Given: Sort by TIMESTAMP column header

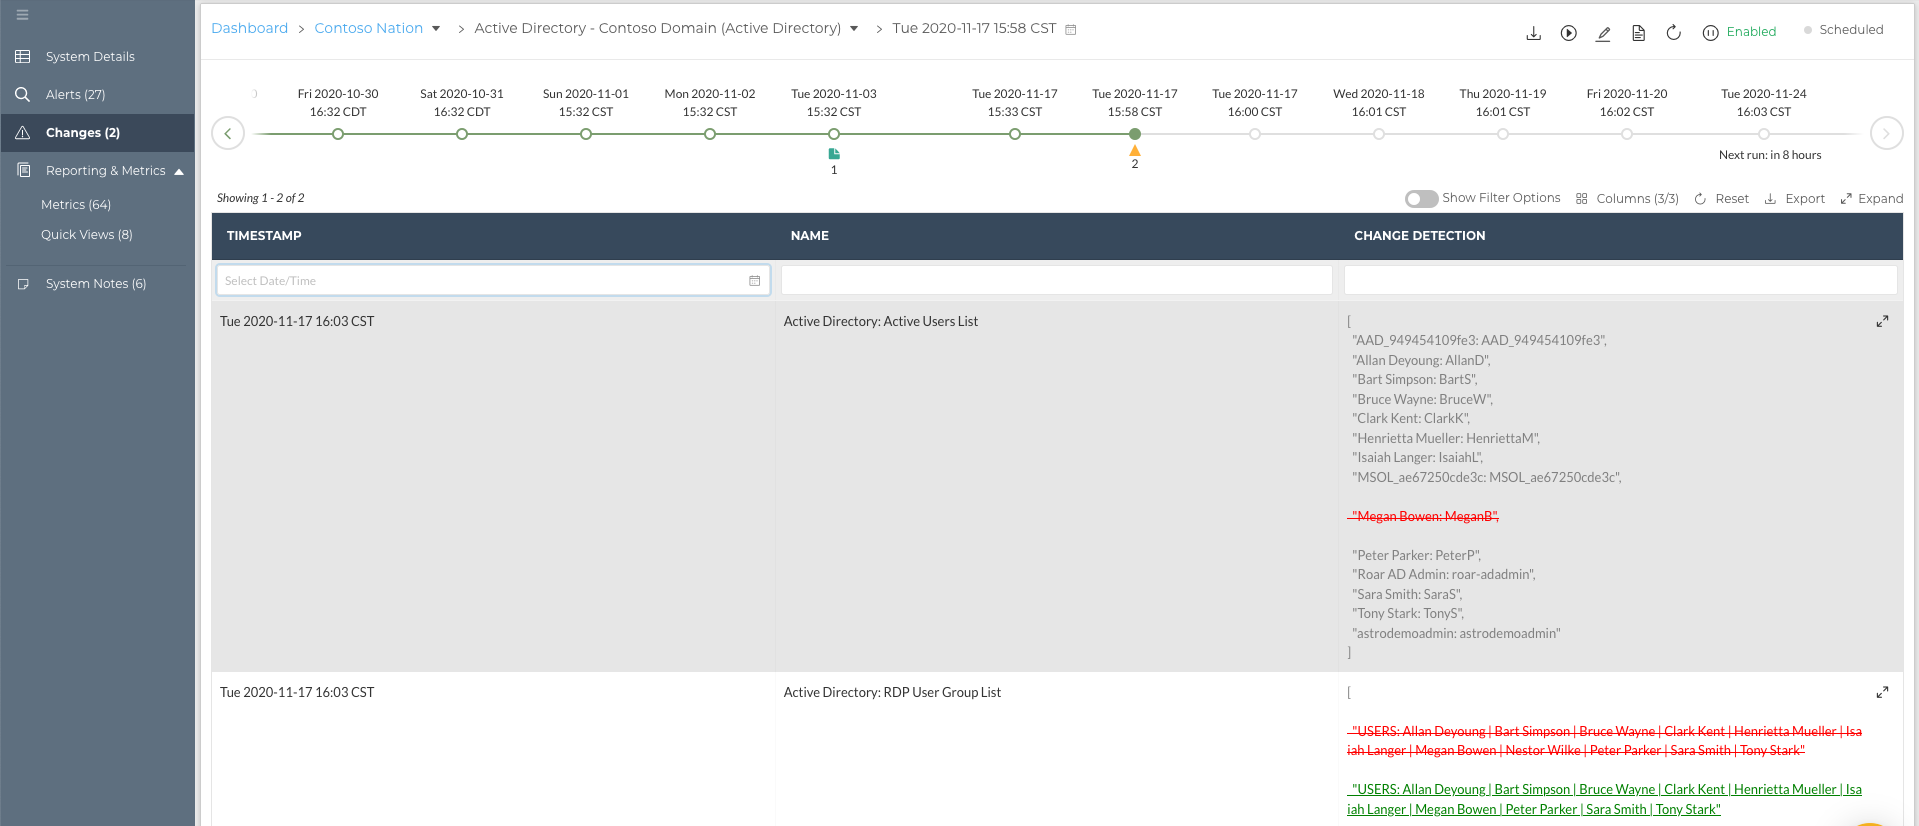Looking at the screenshot, I should point(264,236).
